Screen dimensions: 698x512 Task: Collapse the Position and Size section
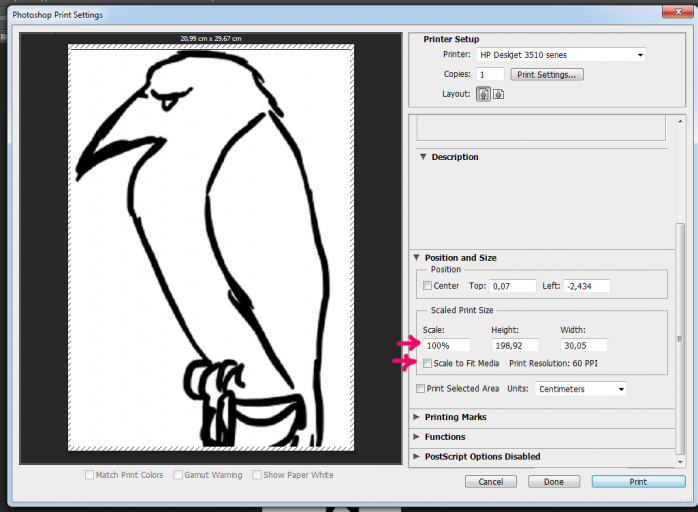[416, 258]
